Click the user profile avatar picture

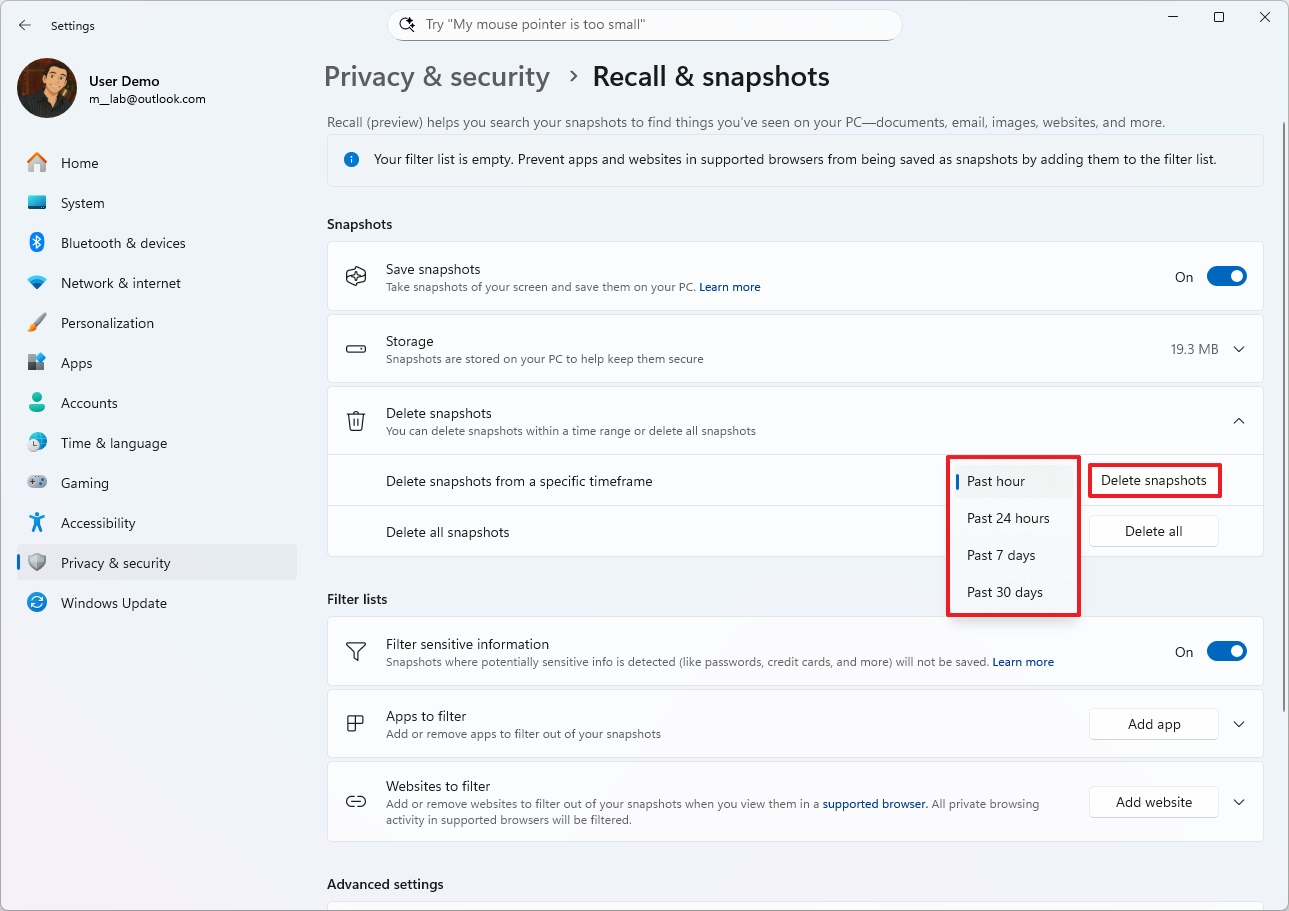click(47, 88)
